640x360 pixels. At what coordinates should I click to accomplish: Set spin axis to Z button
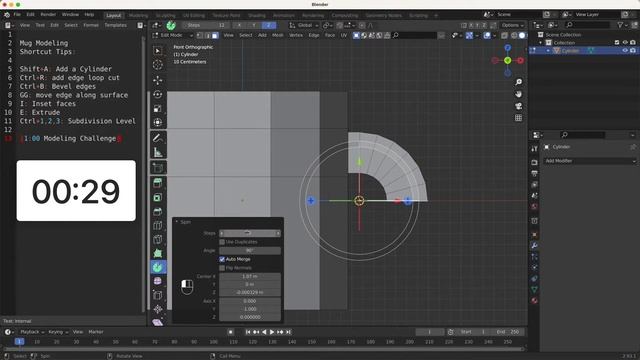coord(268,25)
